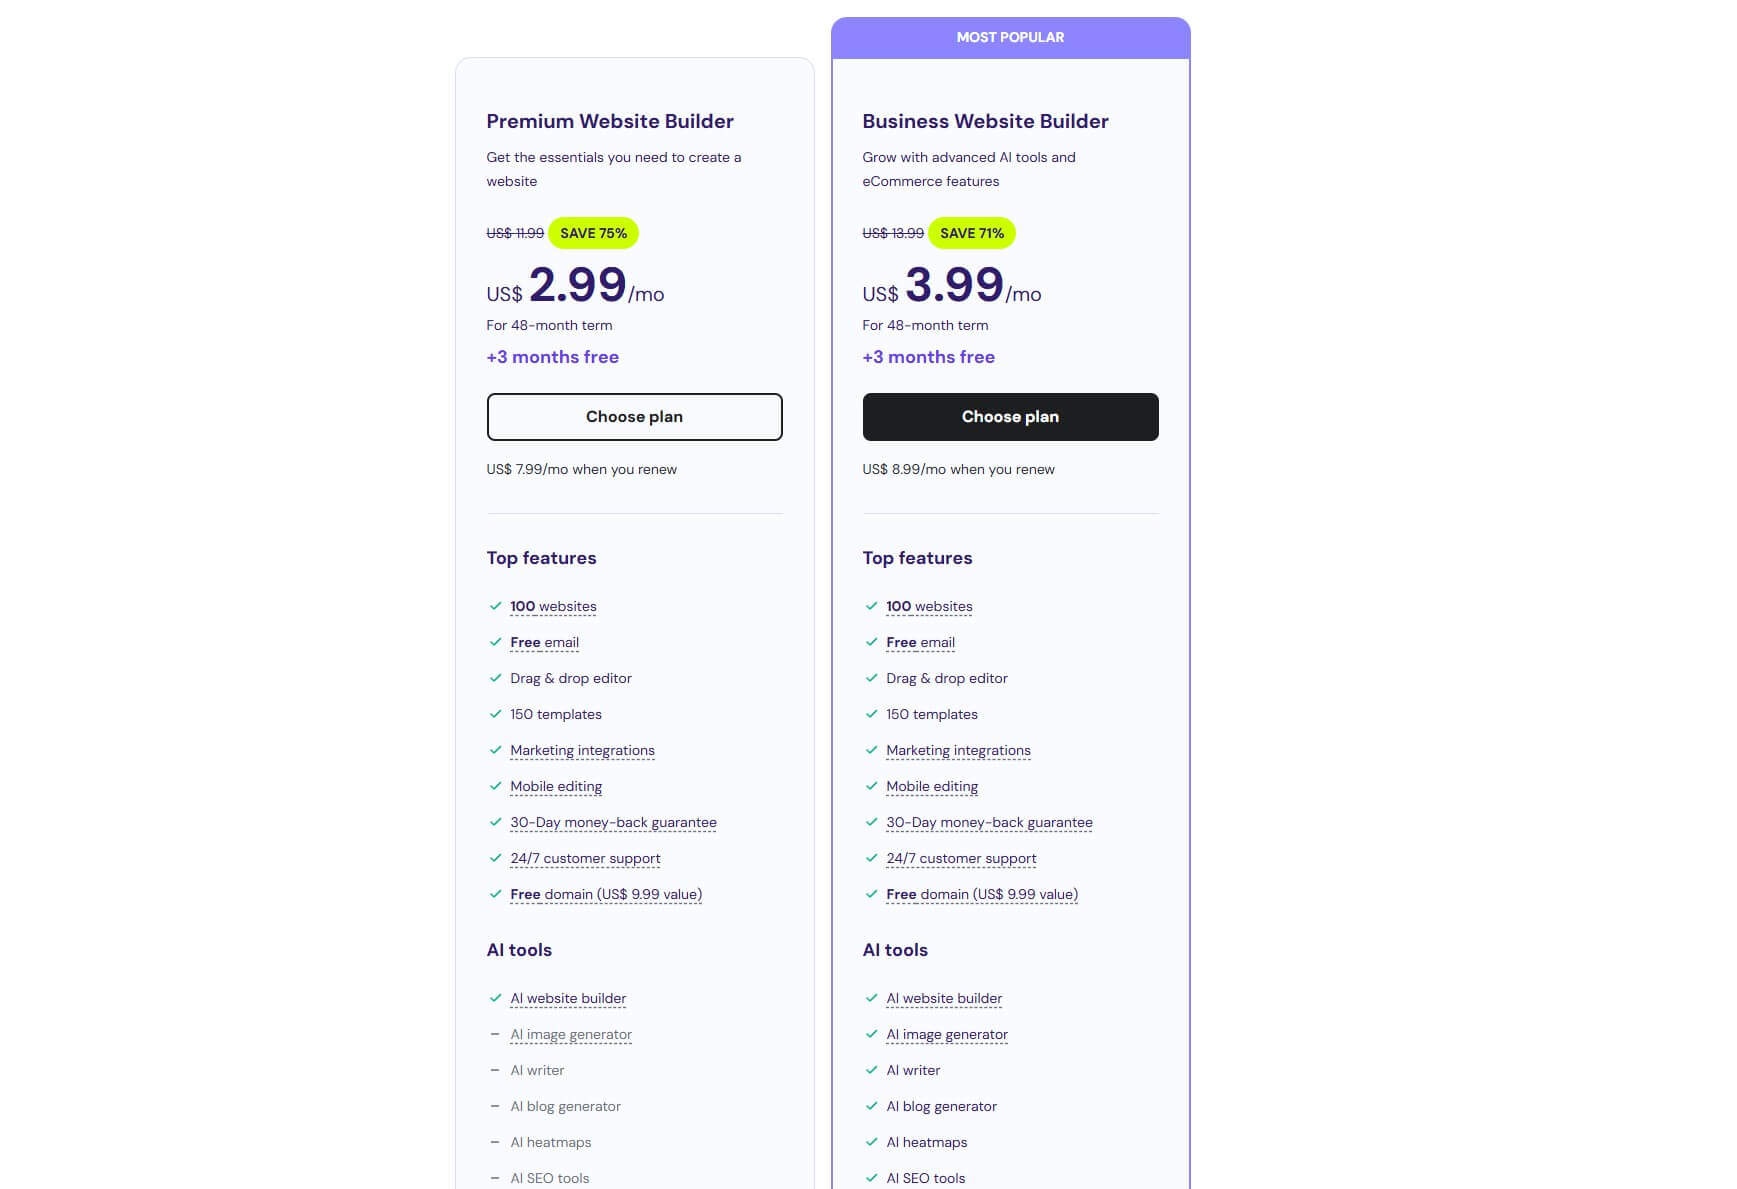Viewport: 1737px width, 1189px height.
Task: Open Free domain value details under Premium
Action: 605,894
